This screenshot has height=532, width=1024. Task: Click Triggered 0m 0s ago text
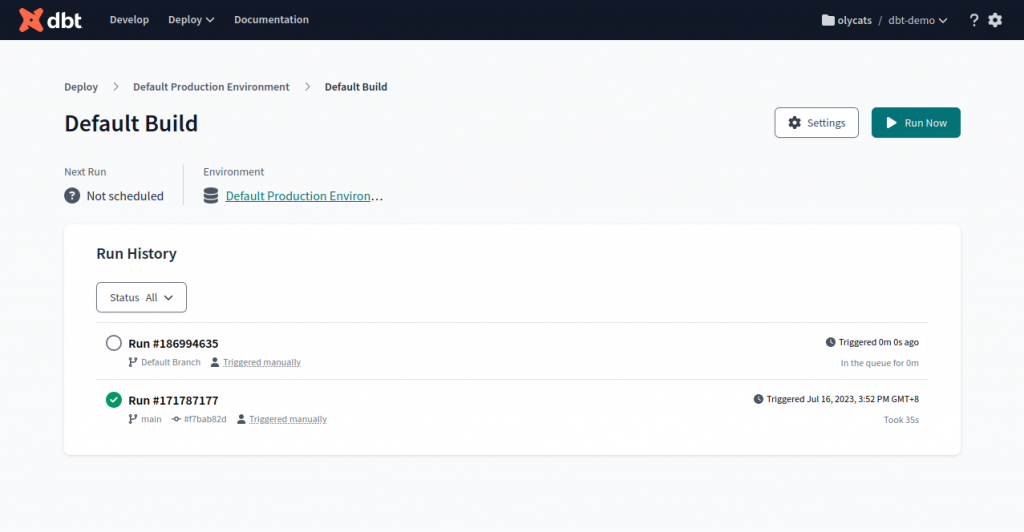[x=878, y=342]
